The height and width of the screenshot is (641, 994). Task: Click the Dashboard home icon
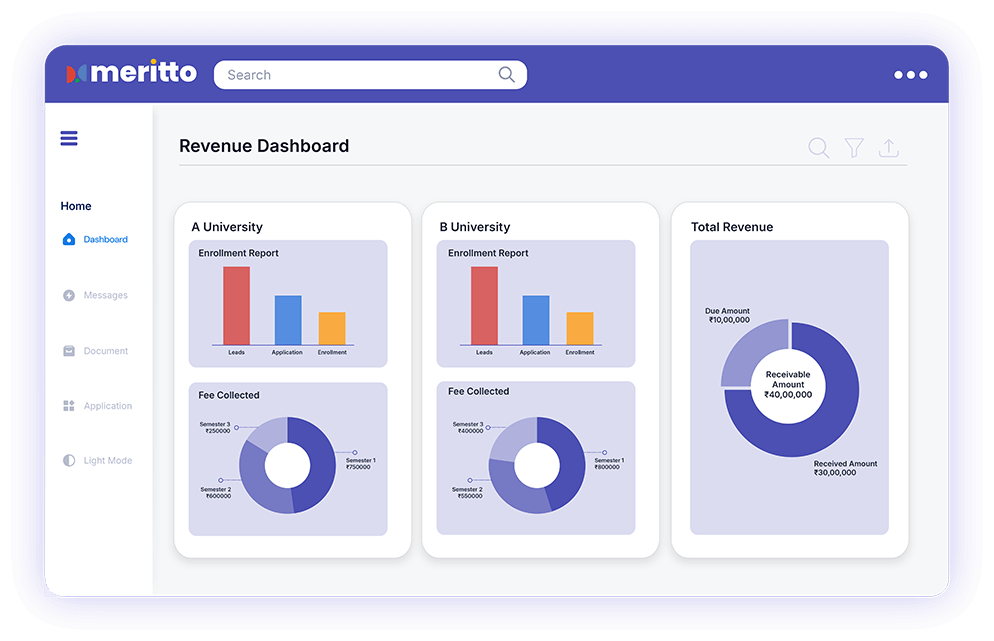point(69,240)
